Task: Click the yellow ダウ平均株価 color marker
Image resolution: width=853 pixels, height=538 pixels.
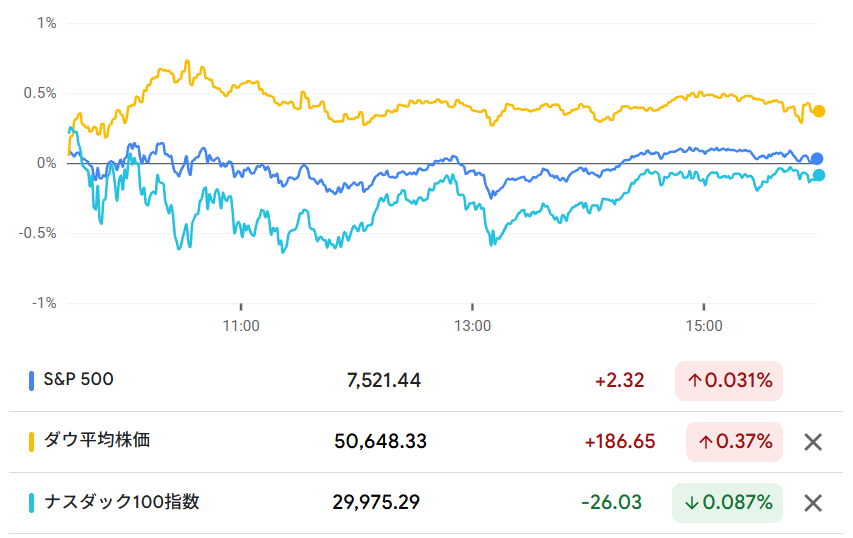Action: tap(31, 441)
